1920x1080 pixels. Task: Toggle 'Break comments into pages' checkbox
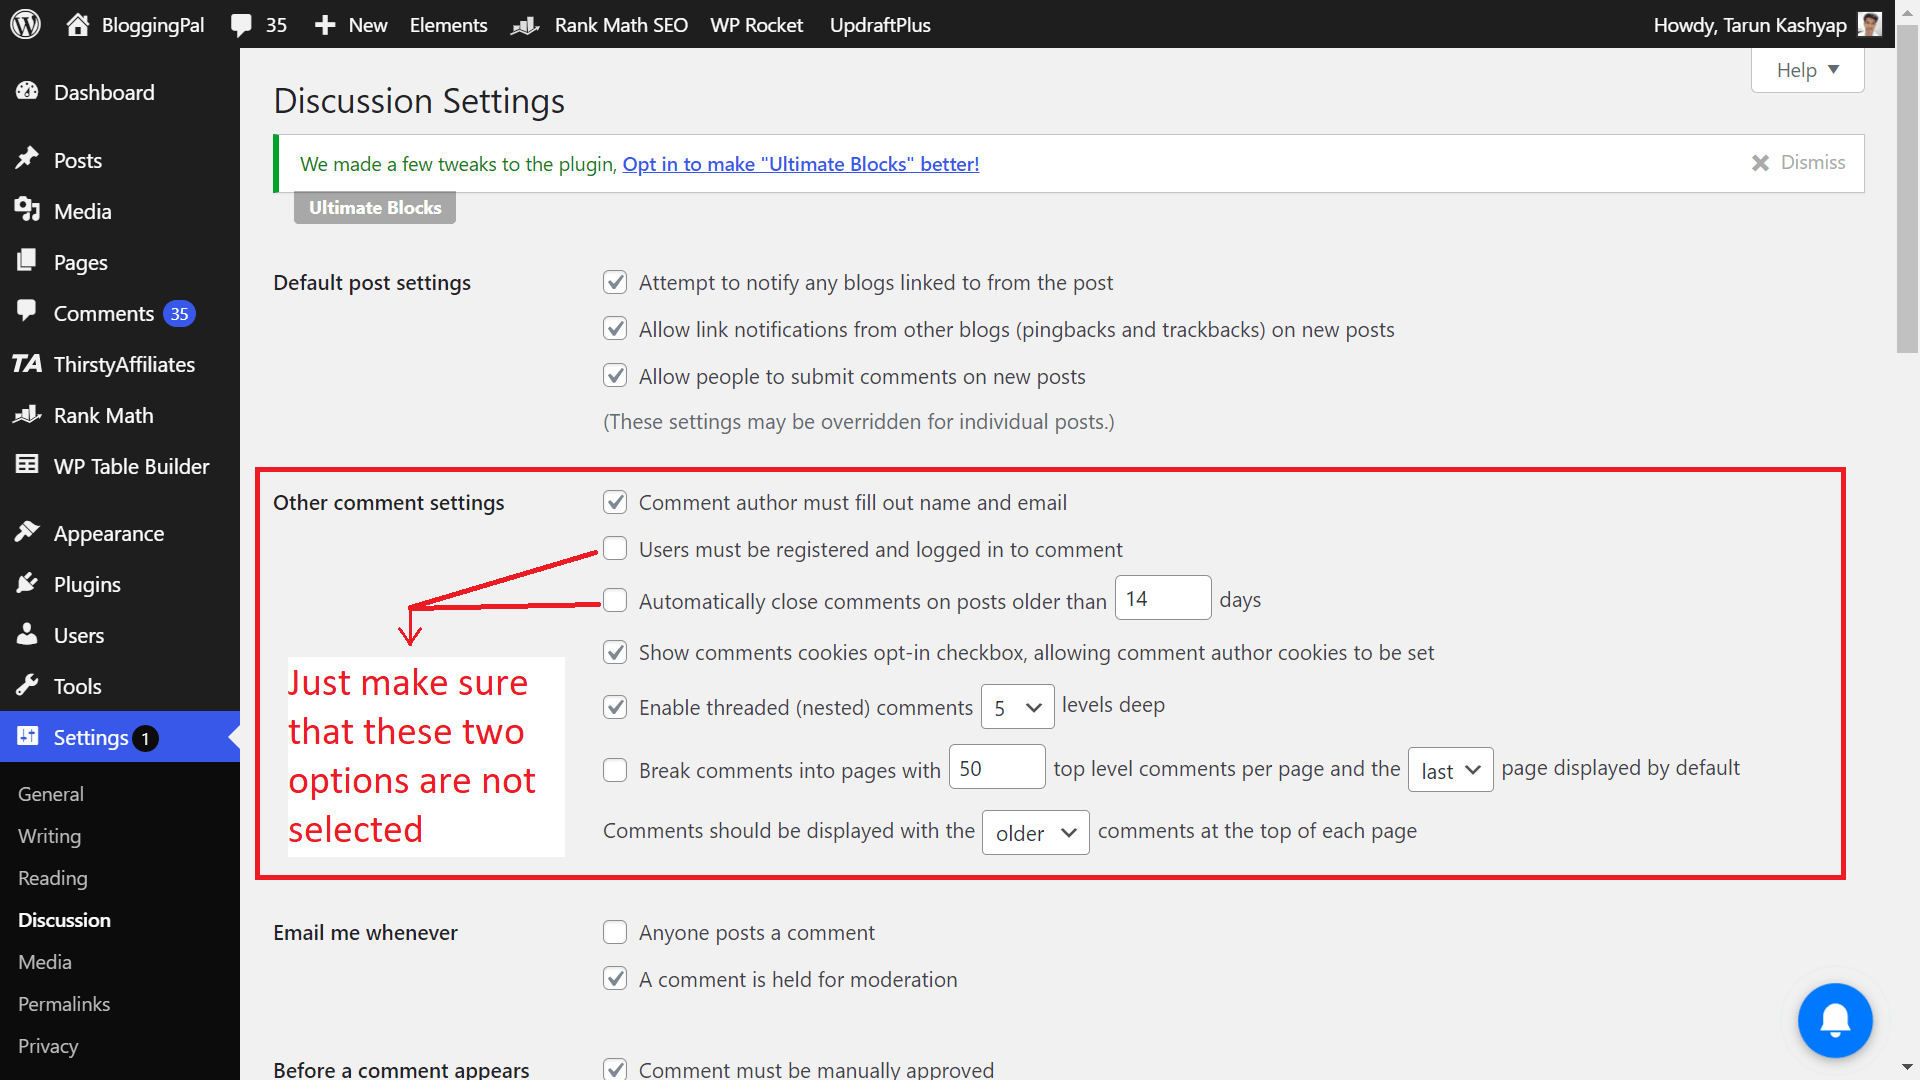tap(613, 767)
